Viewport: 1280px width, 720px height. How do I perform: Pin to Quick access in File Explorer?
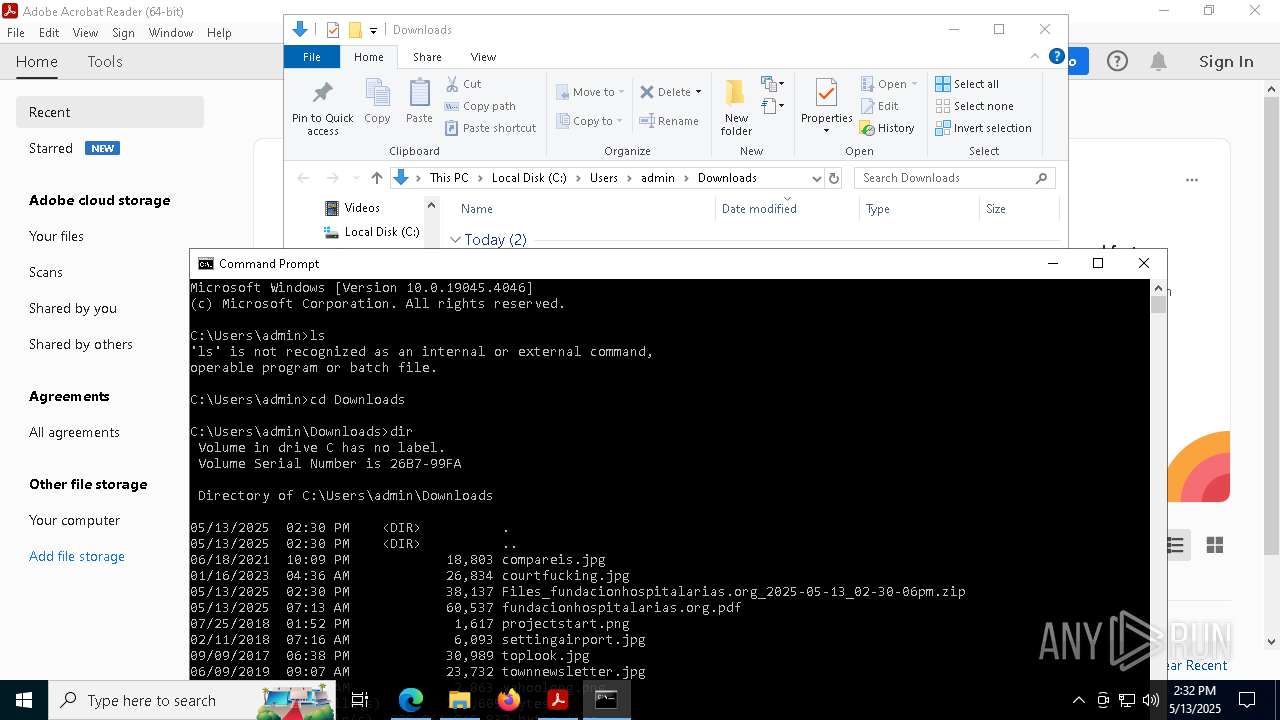click(x=322, y=108)
